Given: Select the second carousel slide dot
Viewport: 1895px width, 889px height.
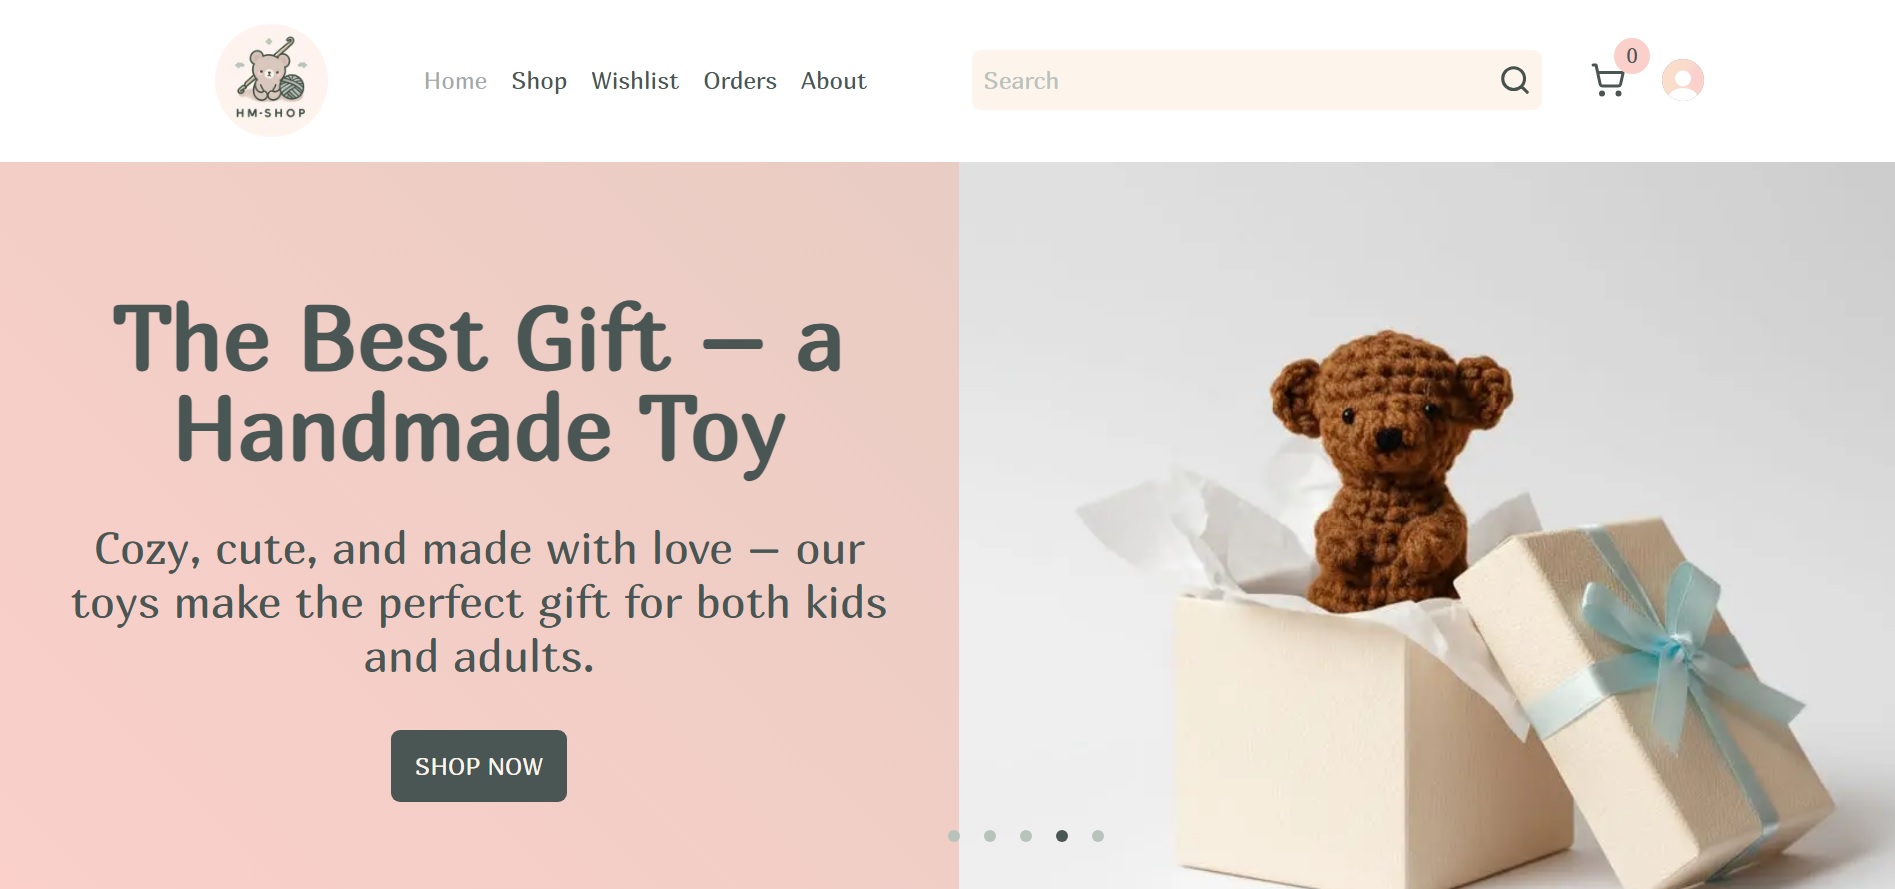Looking at the screenshot, I should [990, 836].
